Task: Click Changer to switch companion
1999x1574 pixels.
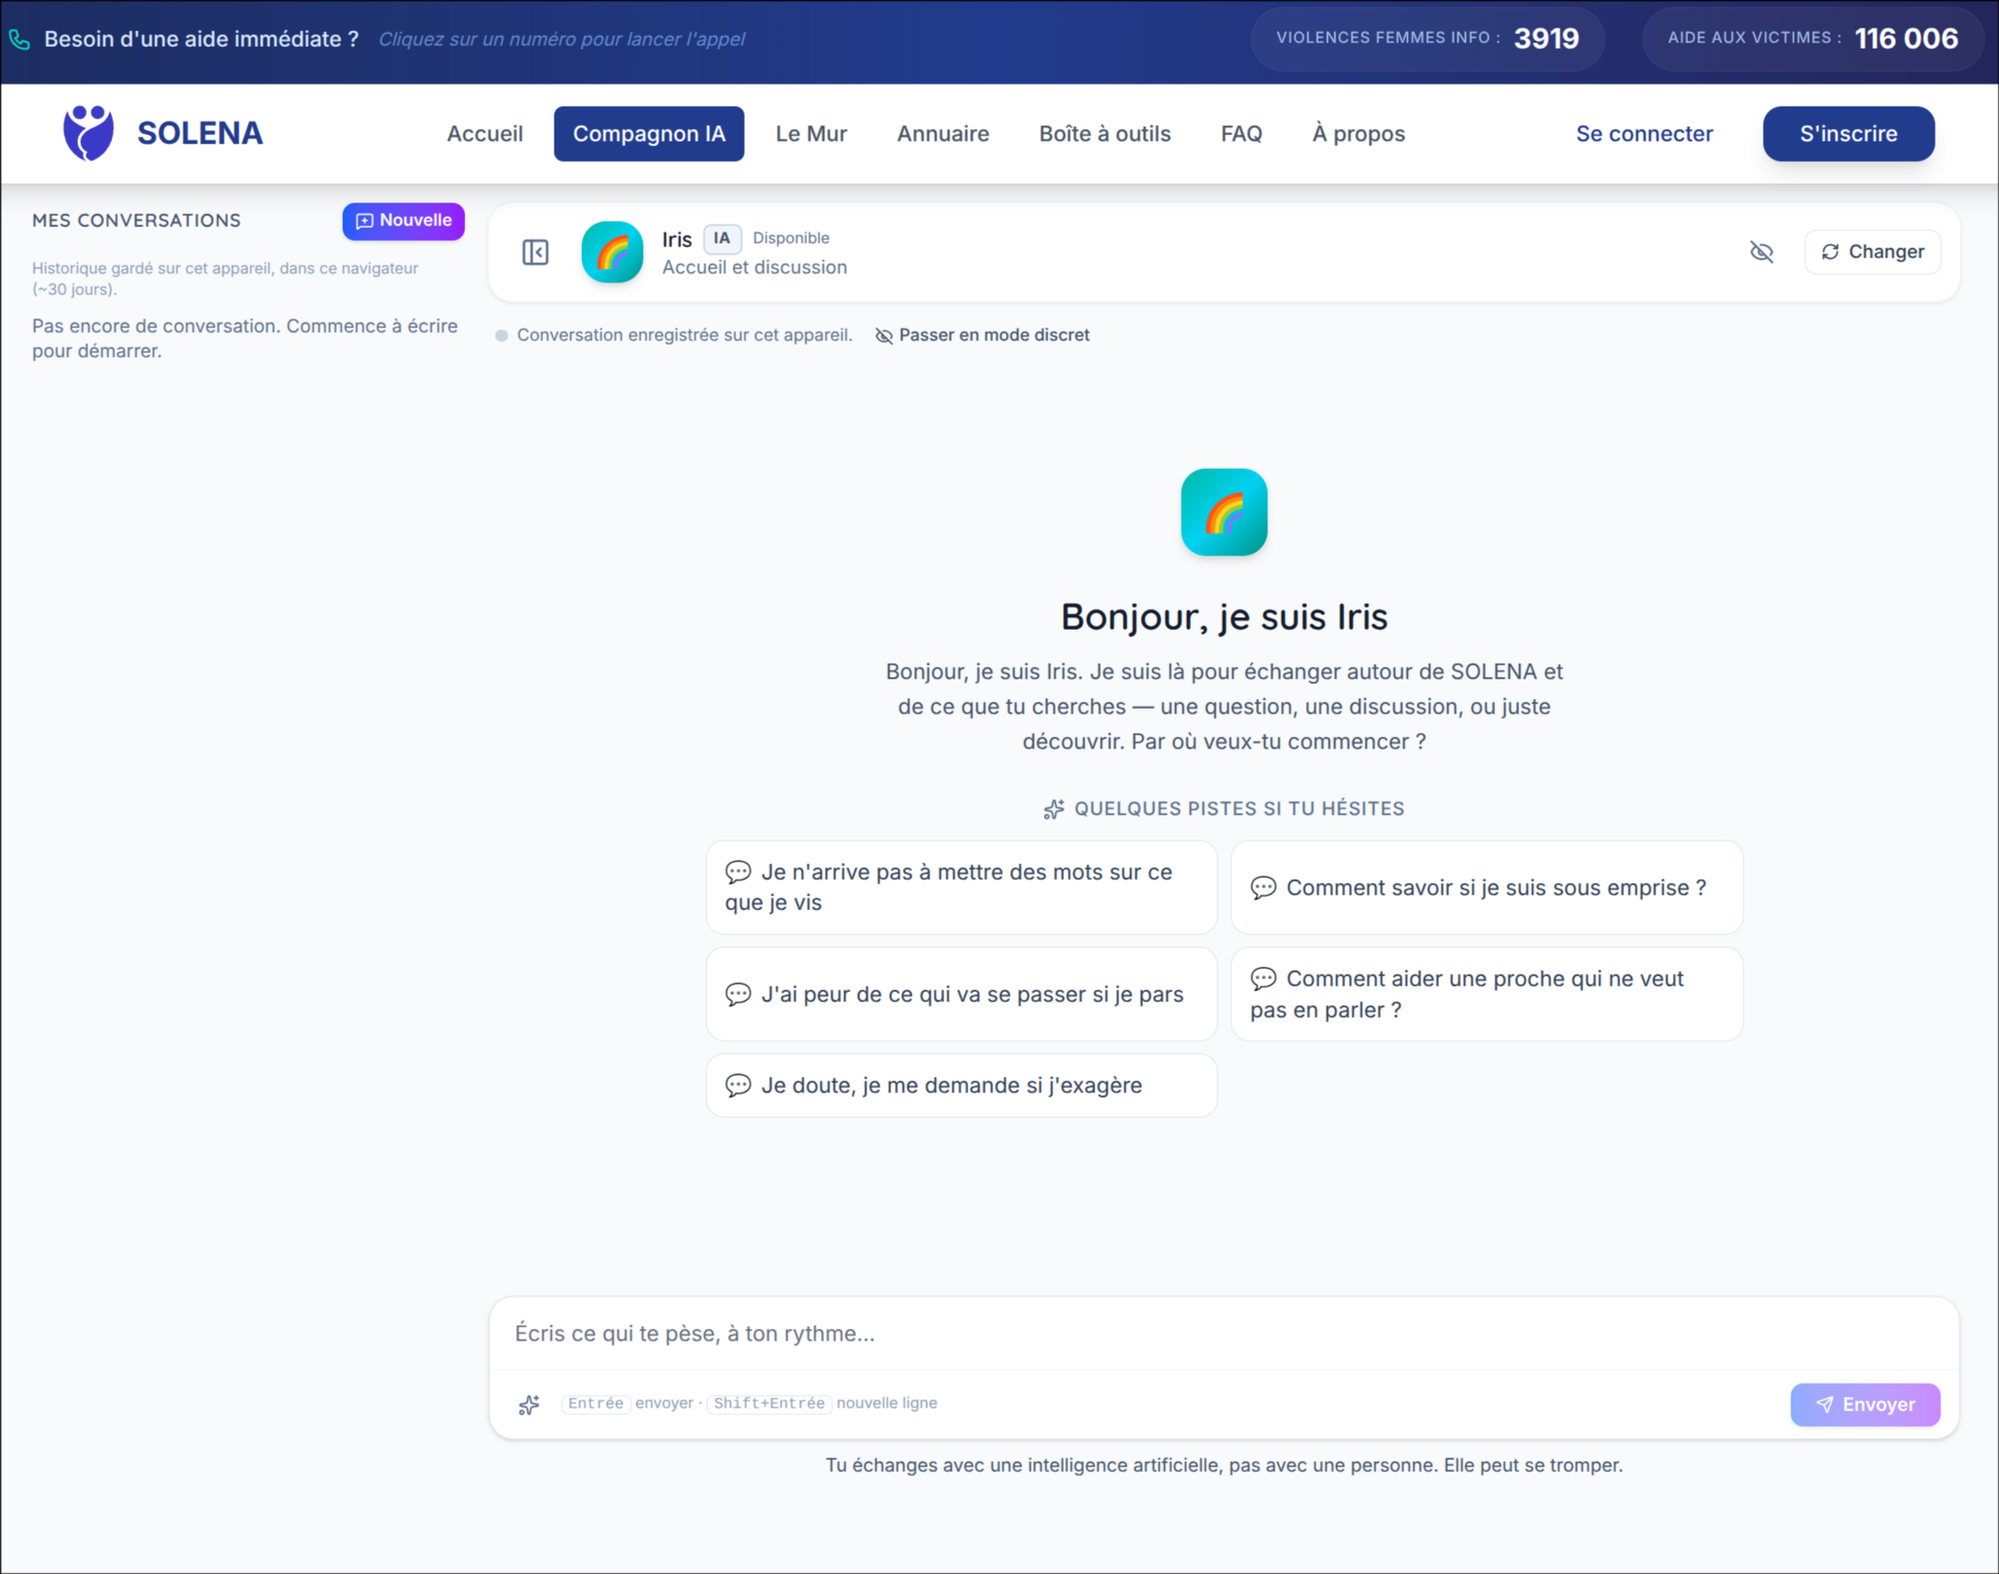Action: [x=1872, y=252]
